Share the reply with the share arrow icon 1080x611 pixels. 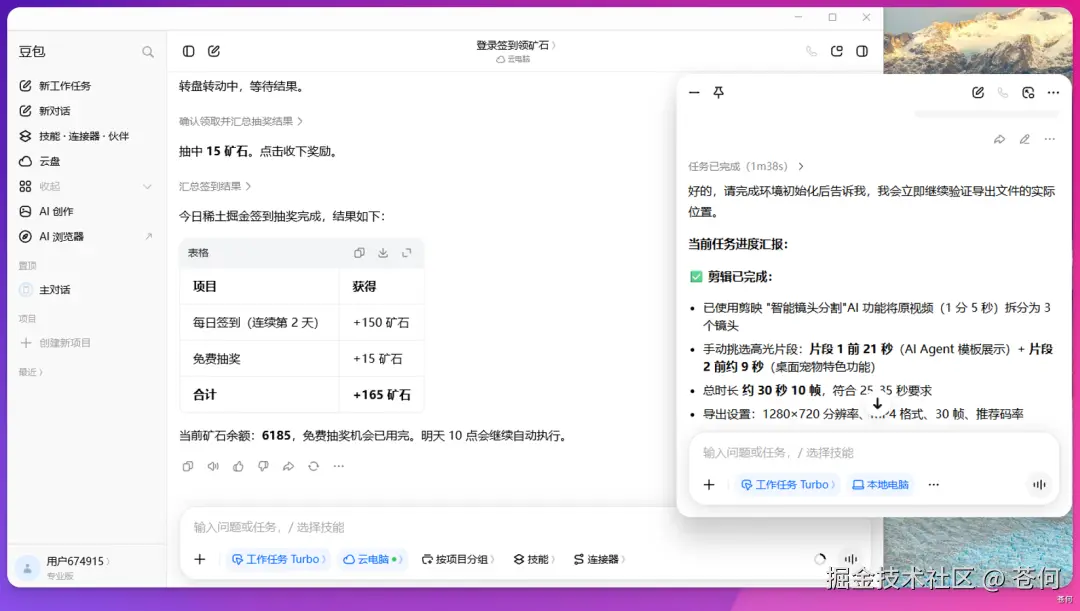pyautogui.click(x=288, y=466)
